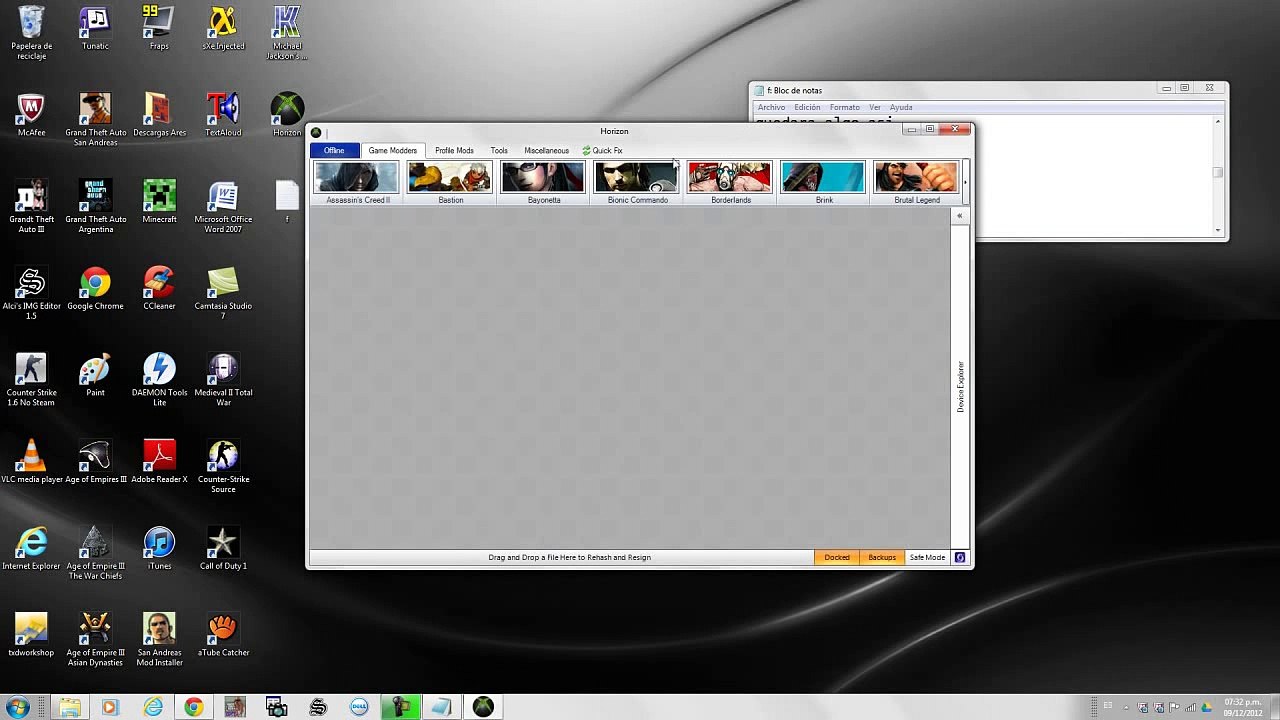Image resolution: width=1280 pixels, height=720 pixels.
Task: Open the Brutal Legend modder
Action: point(916,183)
